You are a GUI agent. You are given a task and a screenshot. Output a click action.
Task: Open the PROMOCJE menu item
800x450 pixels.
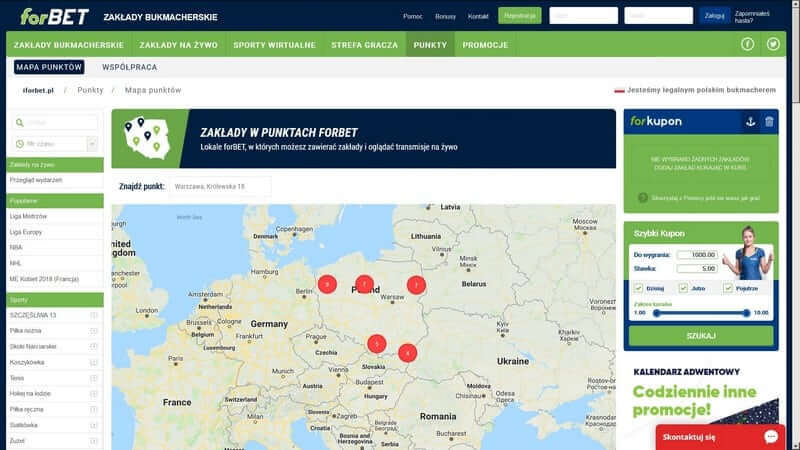tap(485, 45)
